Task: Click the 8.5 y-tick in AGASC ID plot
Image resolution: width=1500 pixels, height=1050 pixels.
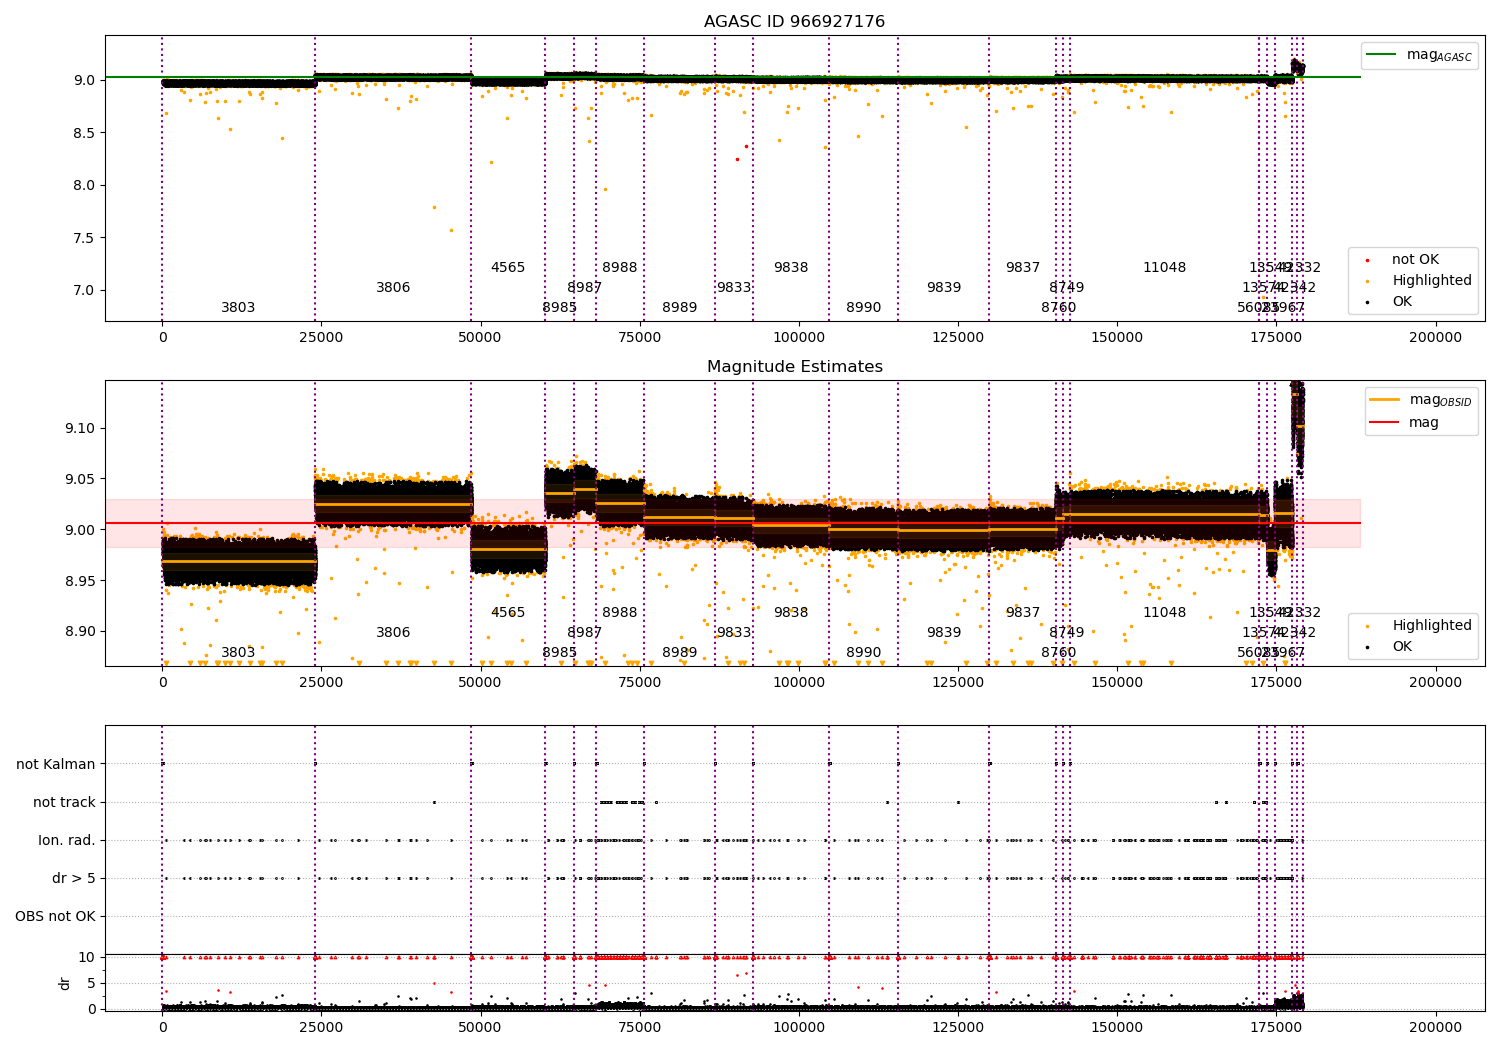Action: click(84, 133)
